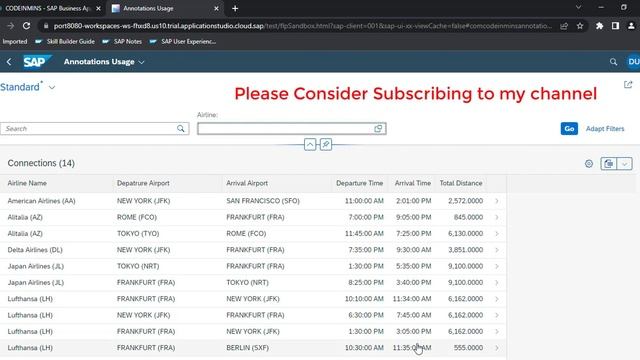Open Alitalia ROME (FCO) row navigation arrow
Image resolution: width=640 pixels, height=360 pixels.
[x=497, y=217]
